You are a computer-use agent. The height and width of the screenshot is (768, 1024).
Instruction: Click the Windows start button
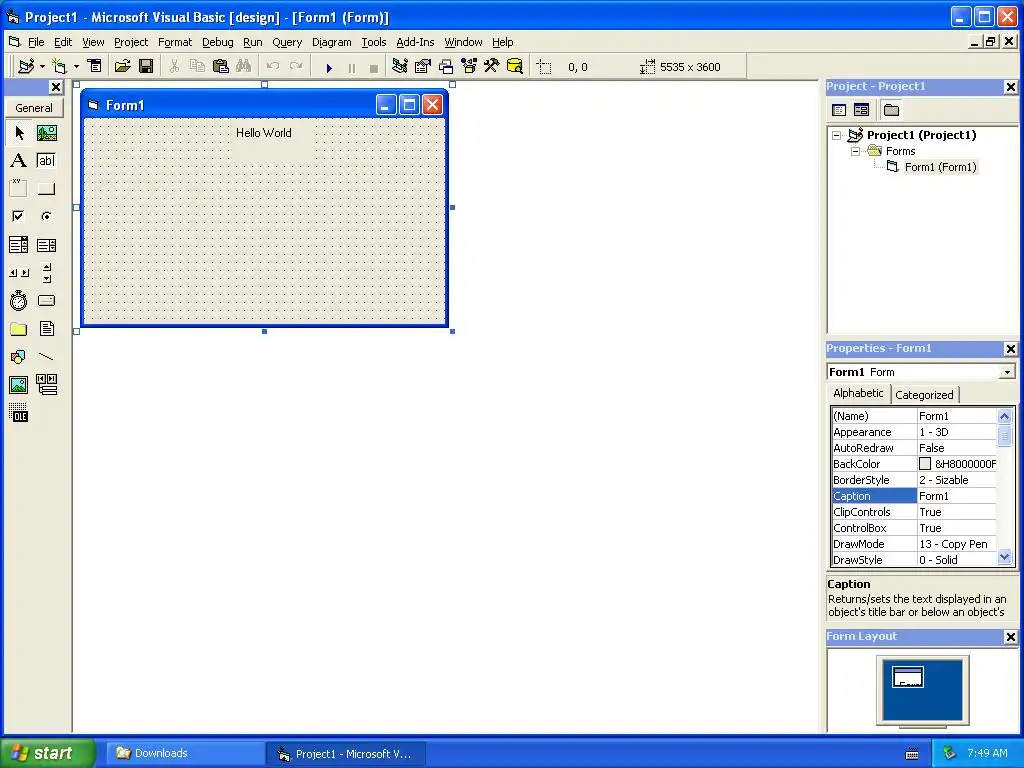[x=47, y=753]
